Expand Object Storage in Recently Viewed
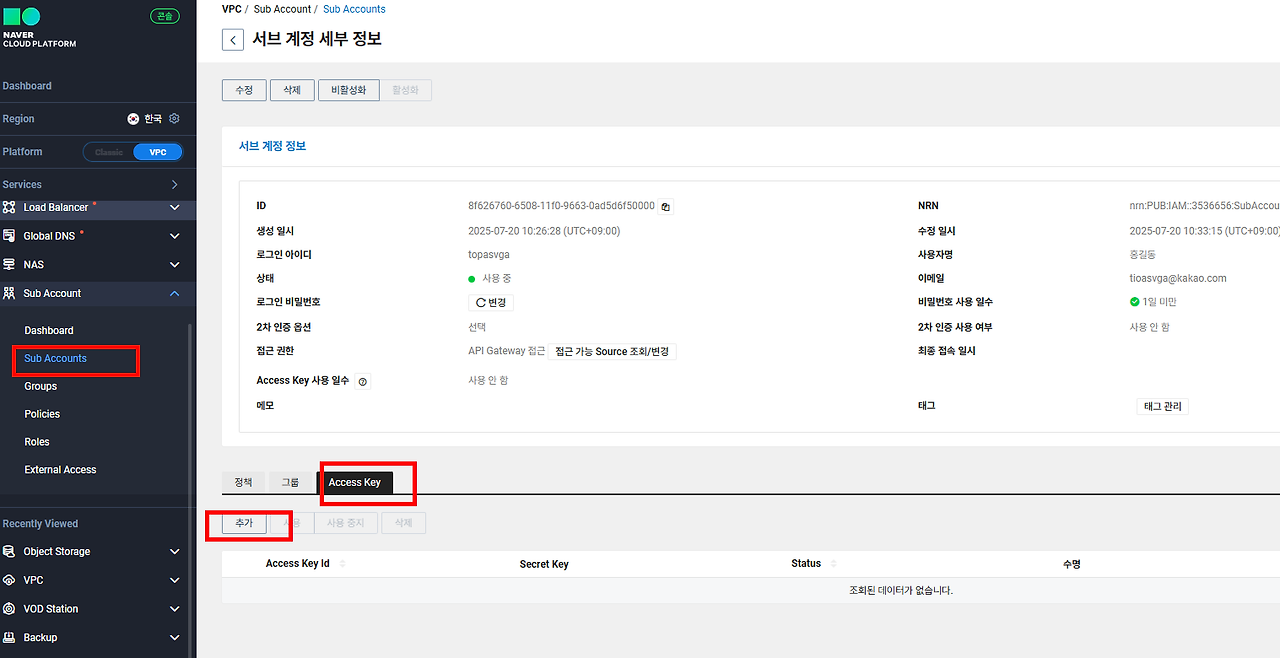 pos(175,551)
